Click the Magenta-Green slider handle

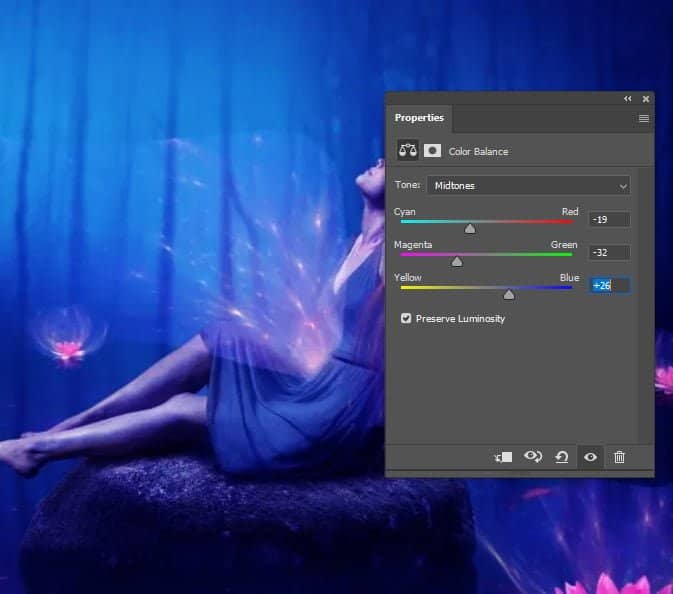tap(457, 261)
